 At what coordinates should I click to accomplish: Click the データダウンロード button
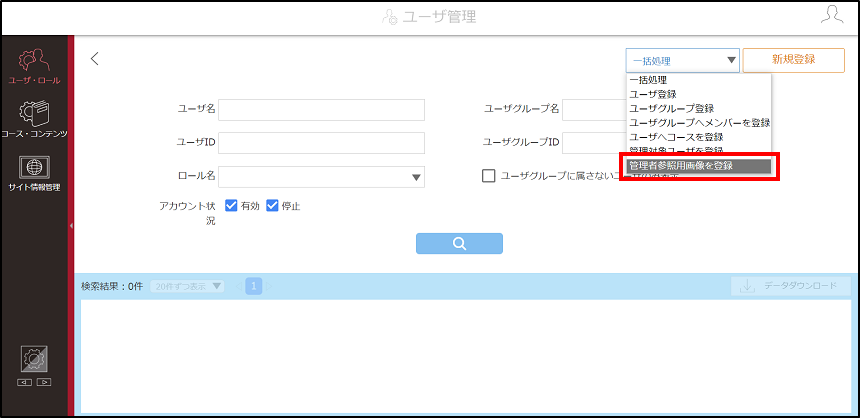(x=791, y=286)
